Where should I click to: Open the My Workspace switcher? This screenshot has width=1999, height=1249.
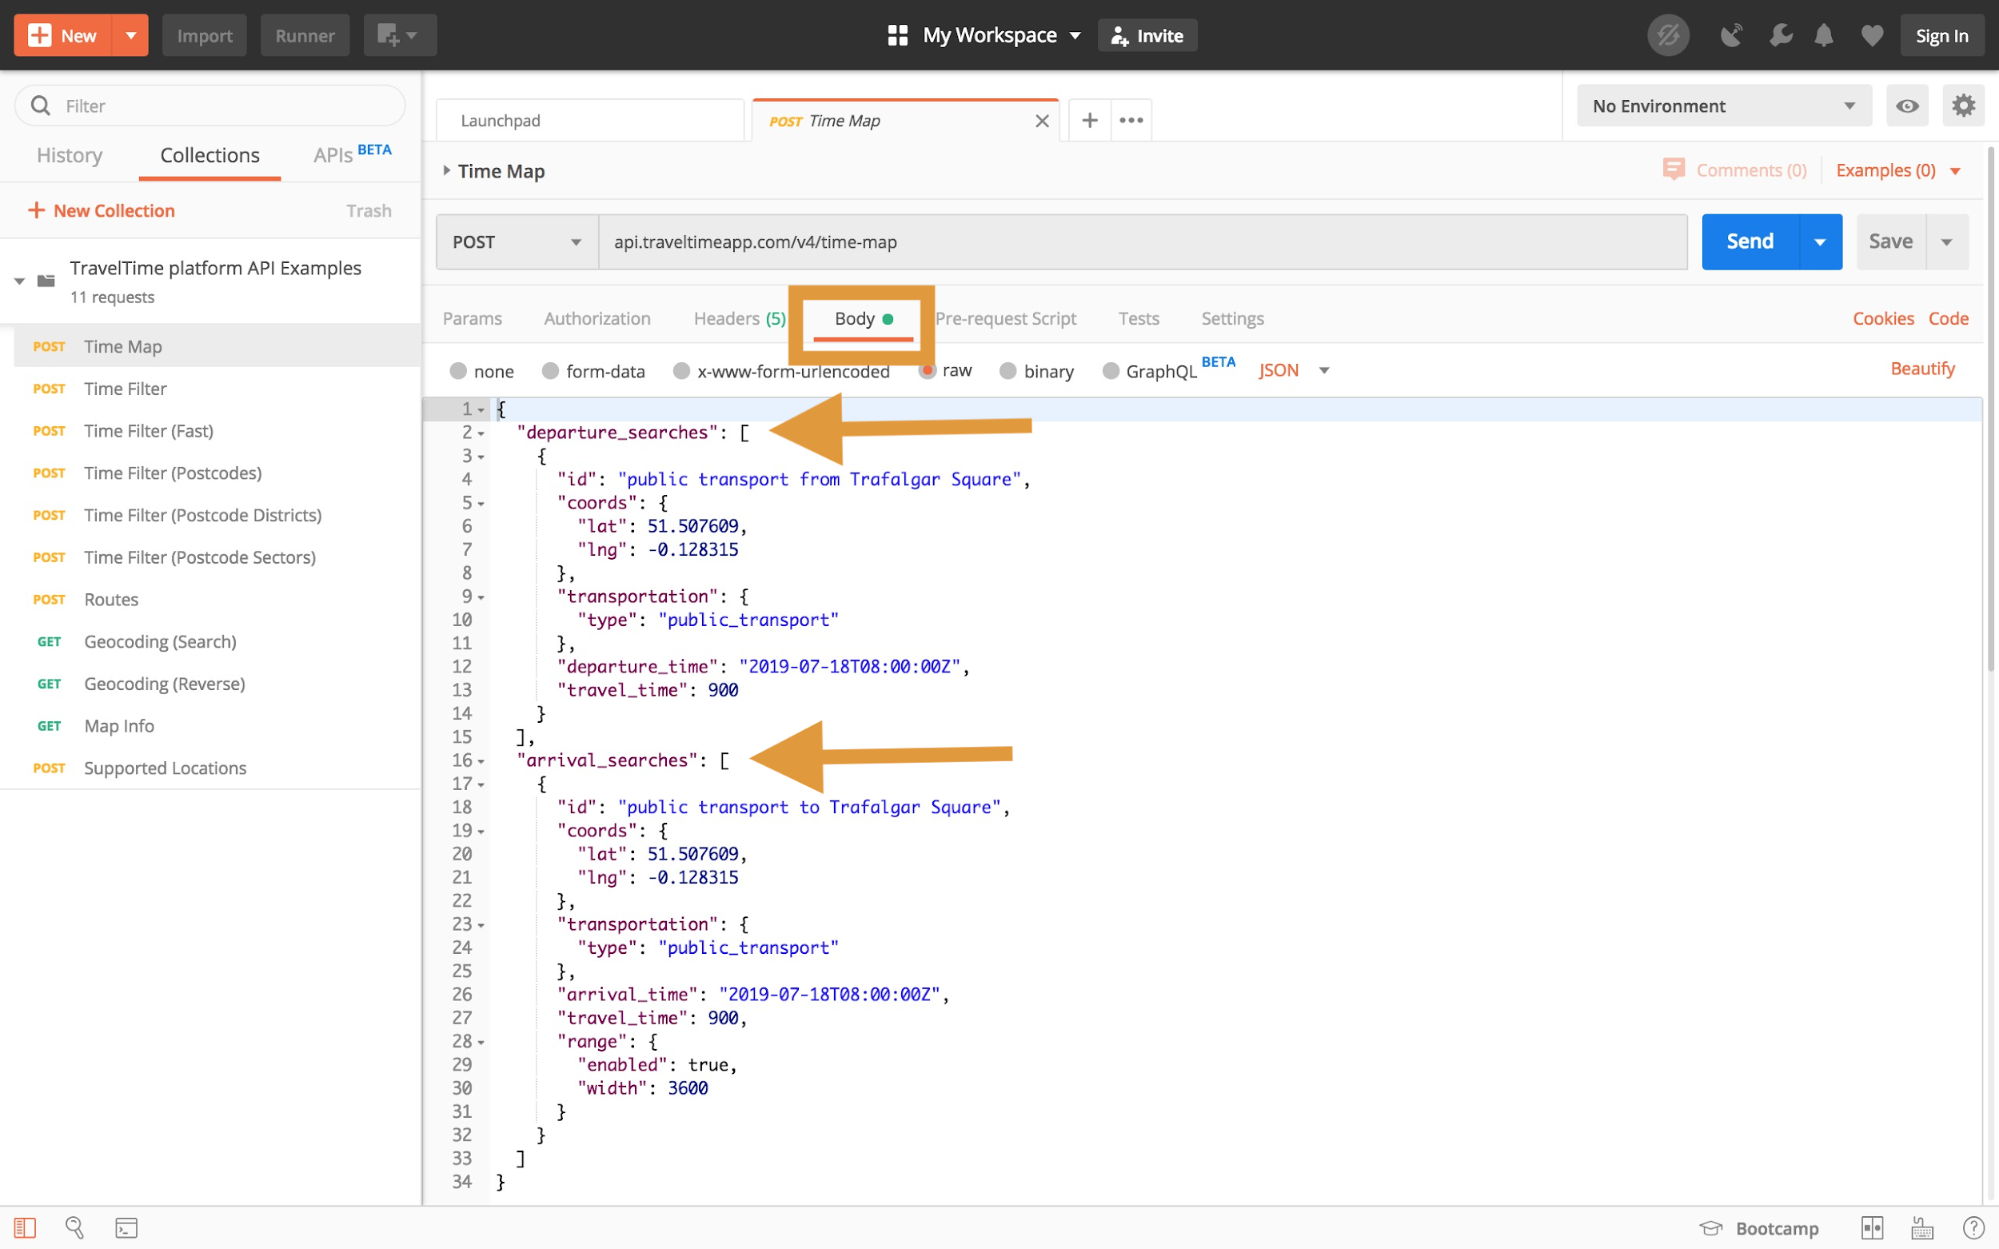click(985, 35)
